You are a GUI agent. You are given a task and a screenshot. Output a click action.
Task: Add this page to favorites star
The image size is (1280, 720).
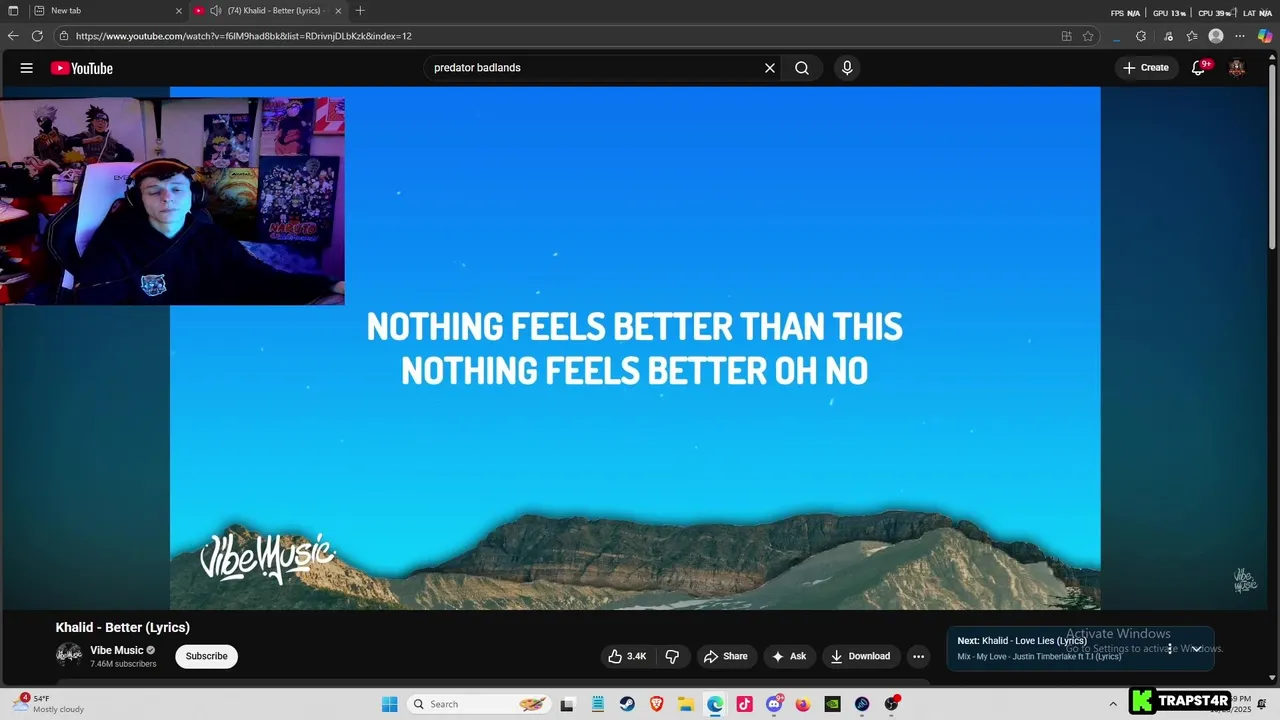pos(1088,36)
